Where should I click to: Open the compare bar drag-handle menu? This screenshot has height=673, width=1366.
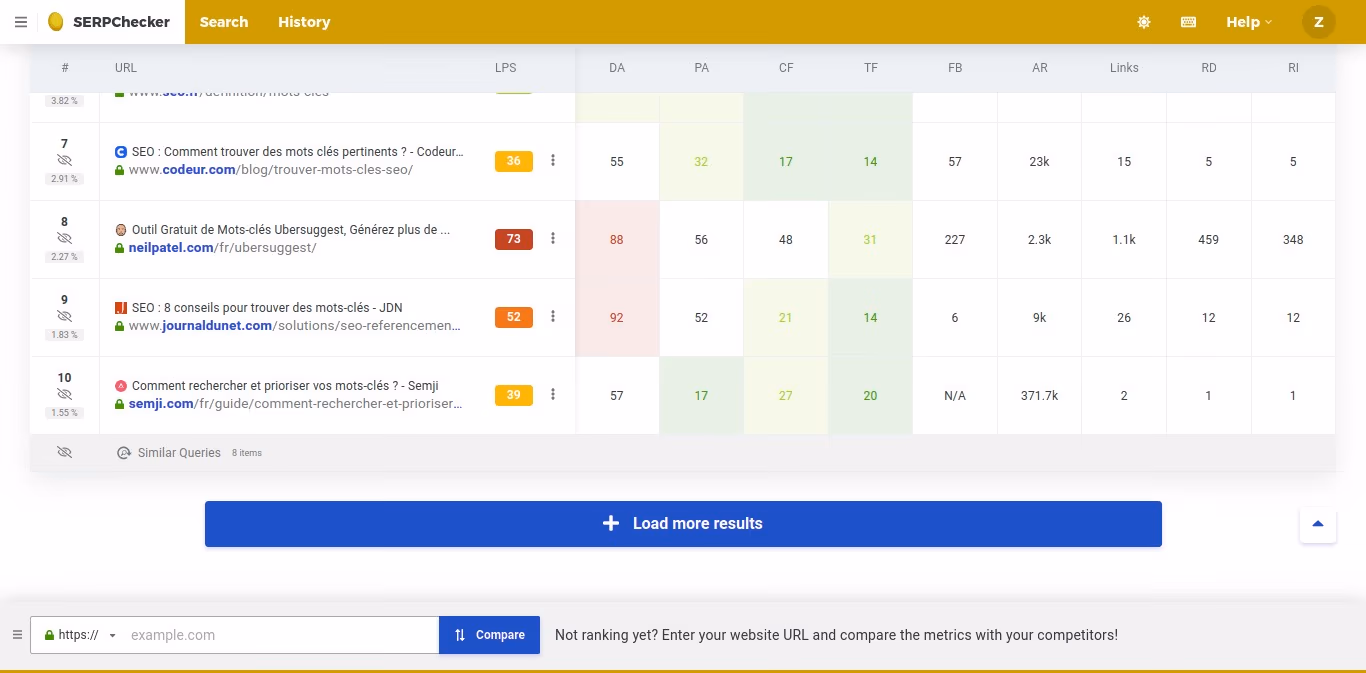pyautogui.click(x=17, y=635)
